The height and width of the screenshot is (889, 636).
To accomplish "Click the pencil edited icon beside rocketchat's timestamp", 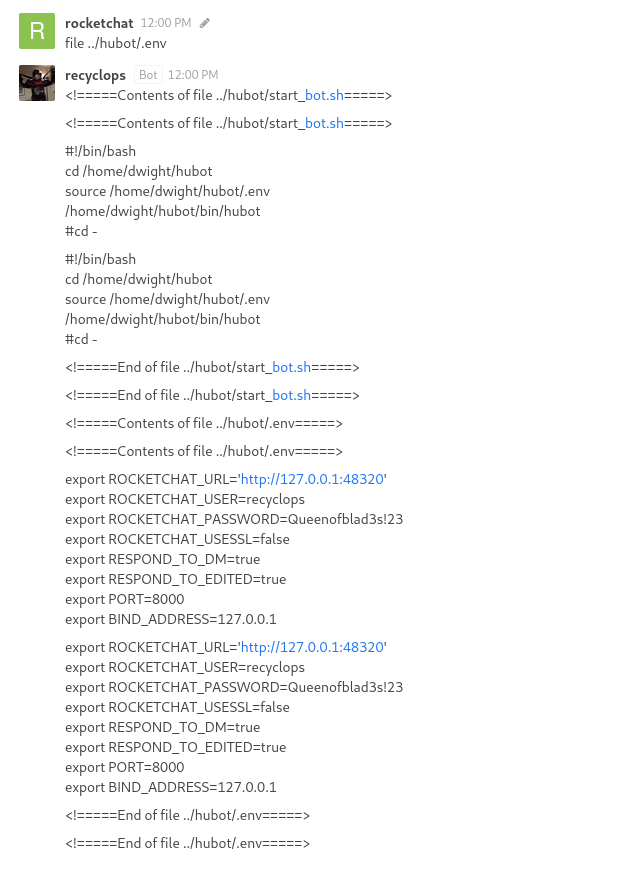I will pos(205,23).
